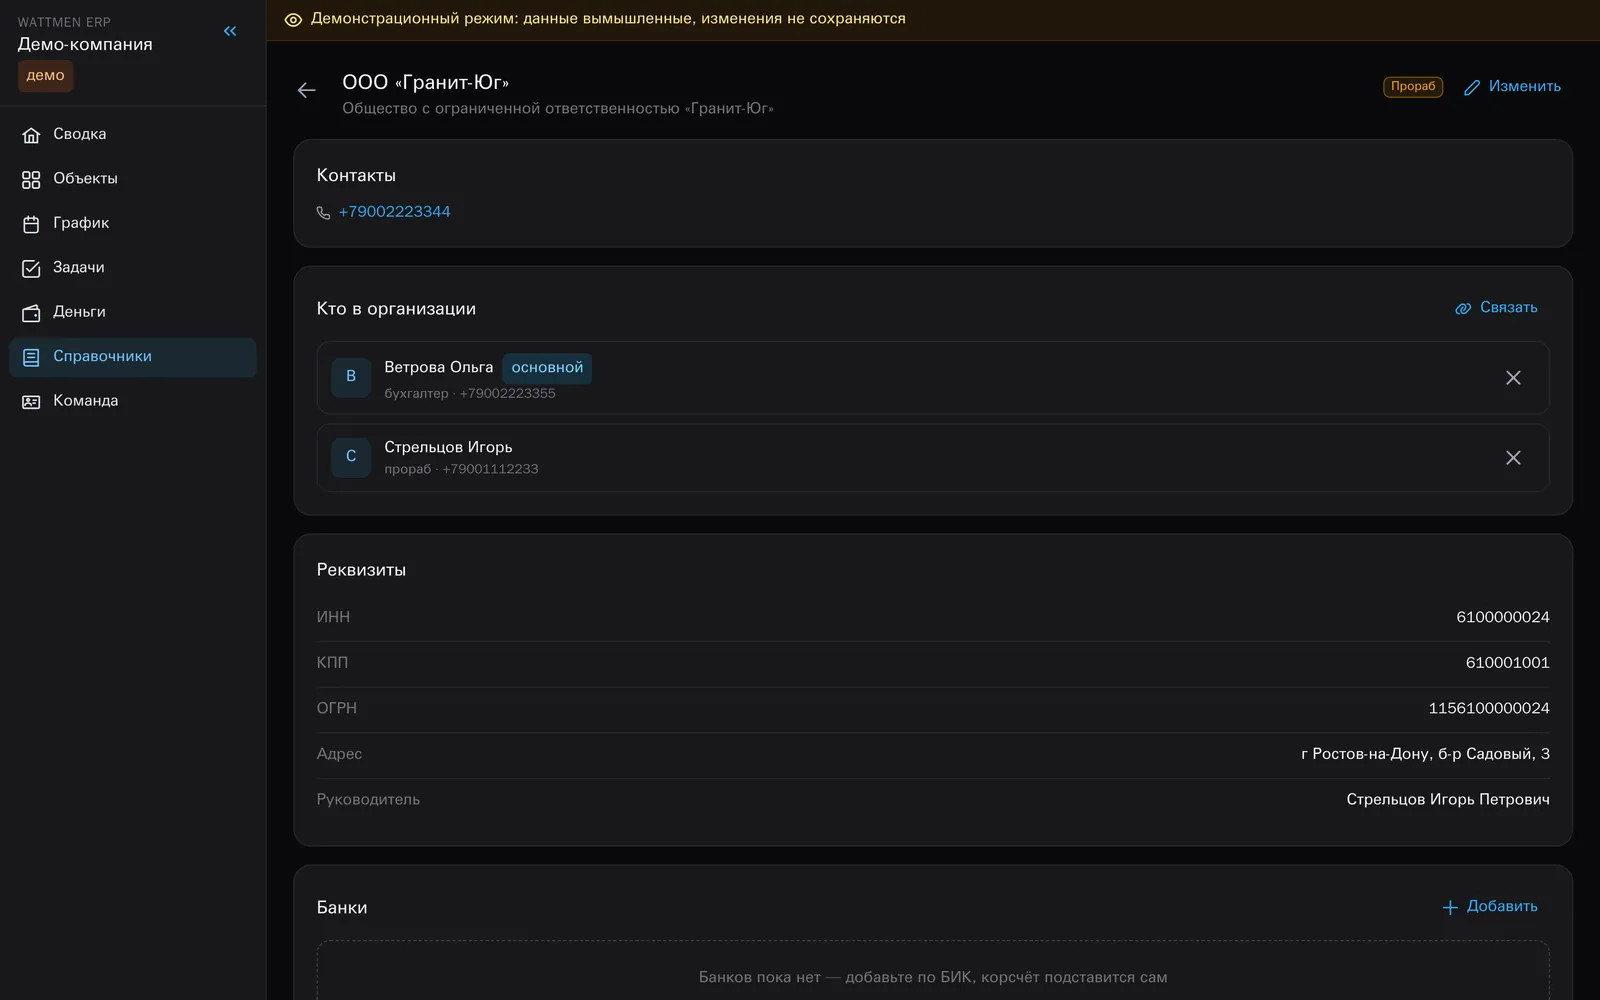Remove Ветрова Ольга from the organization
The width and height of the screenshot is (1600, 1000).
pos(1513,378)
